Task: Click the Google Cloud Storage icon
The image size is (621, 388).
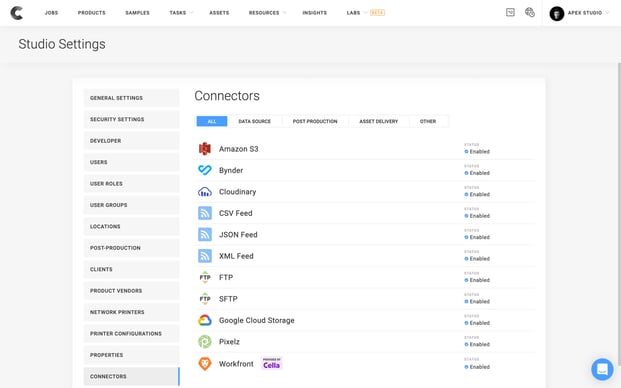Action: (x=205, y=320)
